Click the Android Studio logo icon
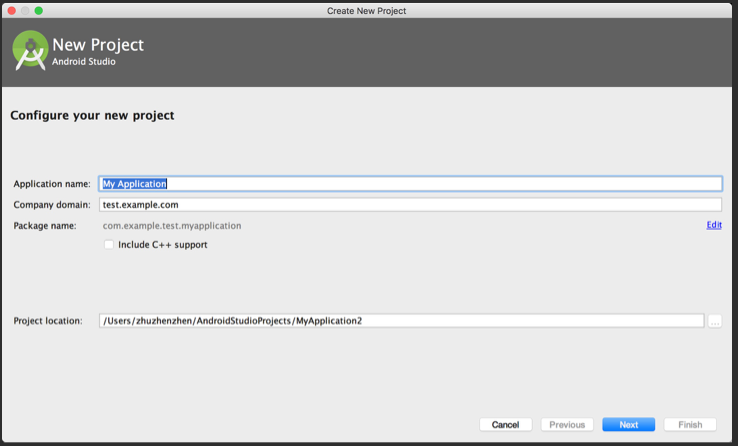738x446 pixels. tap(30, 50)
